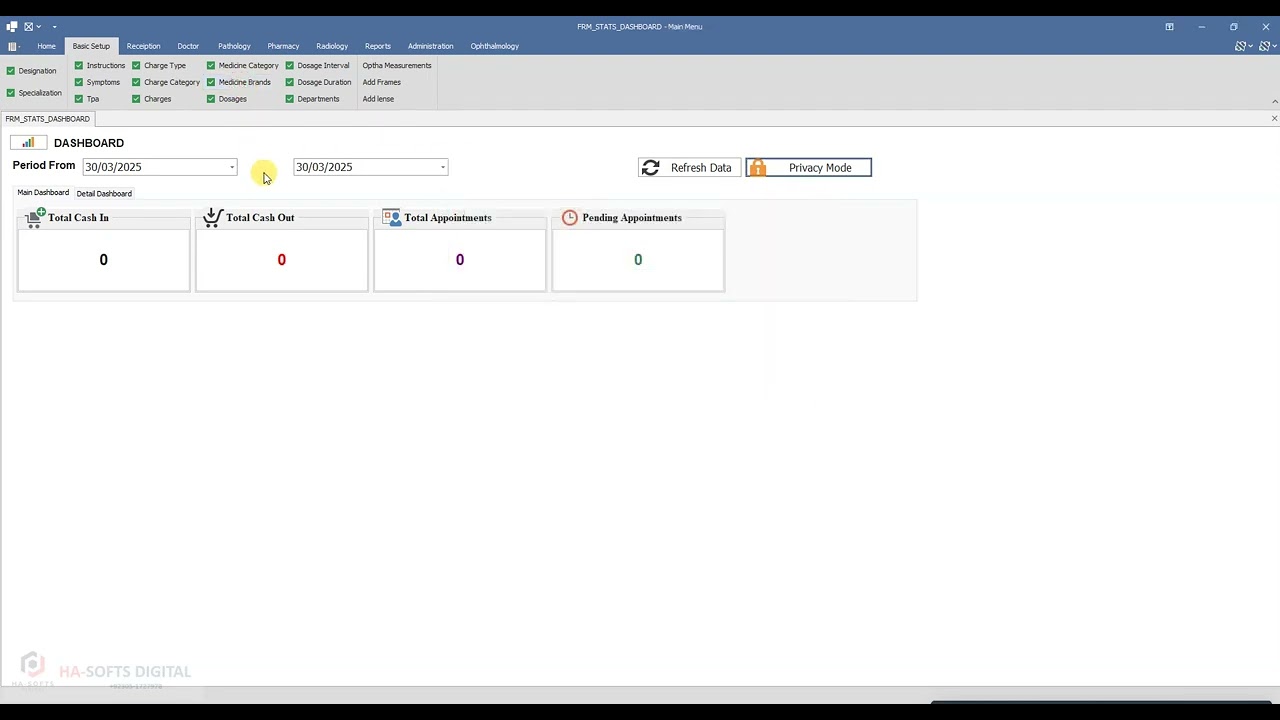
Task: Open the Home ribbon tab
Action: [46, 46]
